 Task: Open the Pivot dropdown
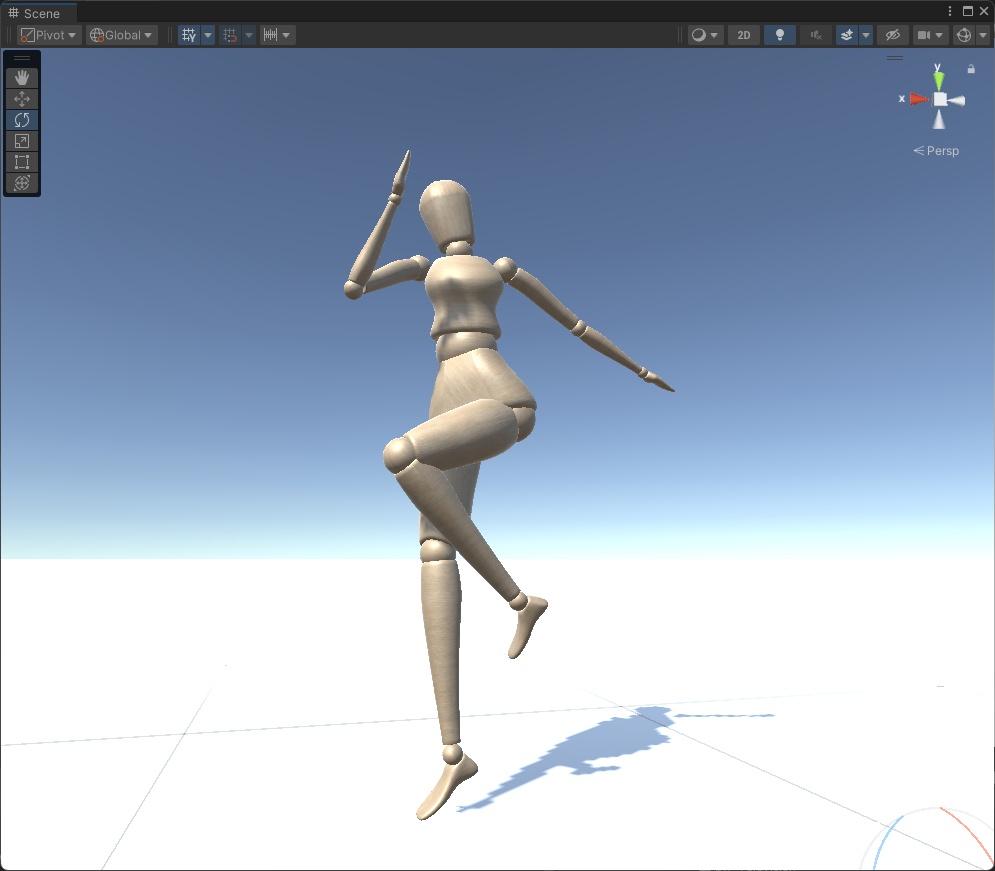[47, 34]
